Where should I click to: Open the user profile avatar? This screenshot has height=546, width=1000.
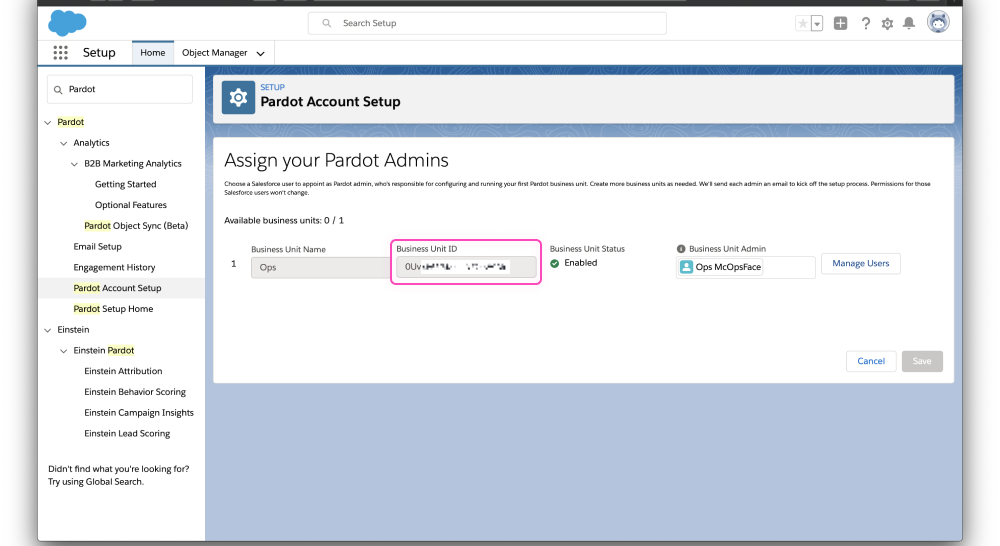click(x=938, y=23)
